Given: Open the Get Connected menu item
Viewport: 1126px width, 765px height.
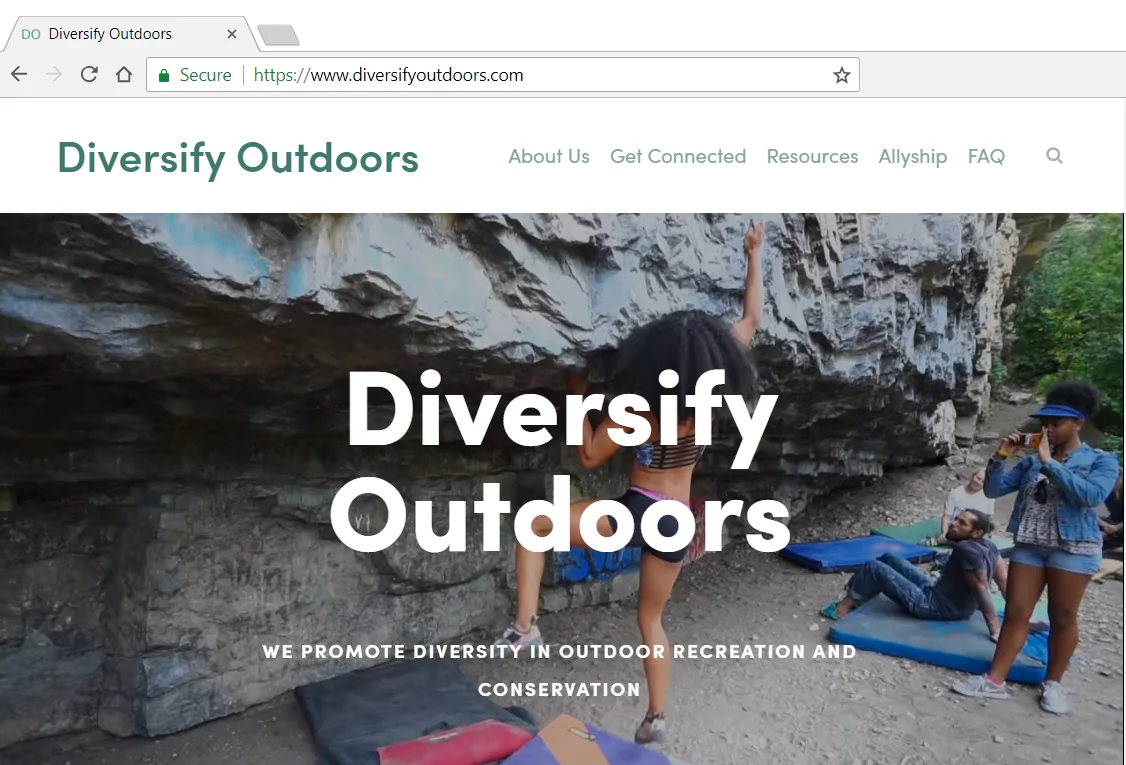Looking at the screenshot, I should coord(678,156).
